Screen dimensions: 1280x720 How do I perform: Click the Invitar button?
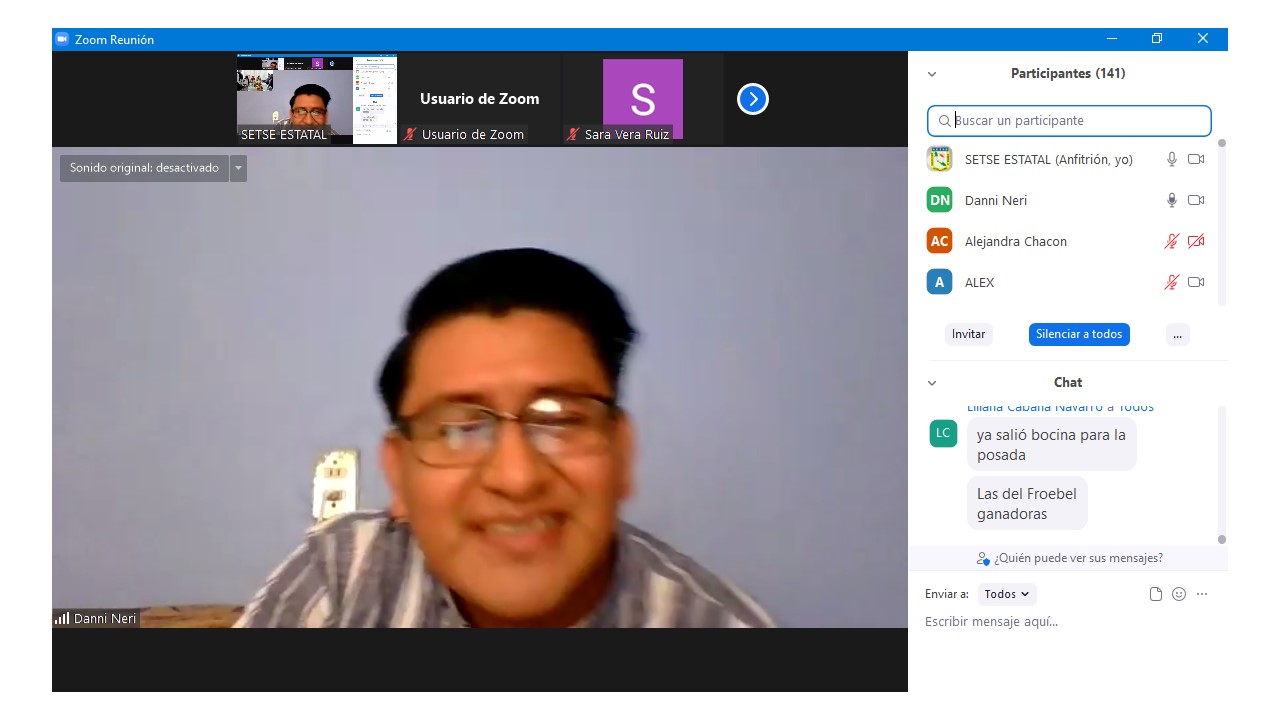click(x=968, y=334)
